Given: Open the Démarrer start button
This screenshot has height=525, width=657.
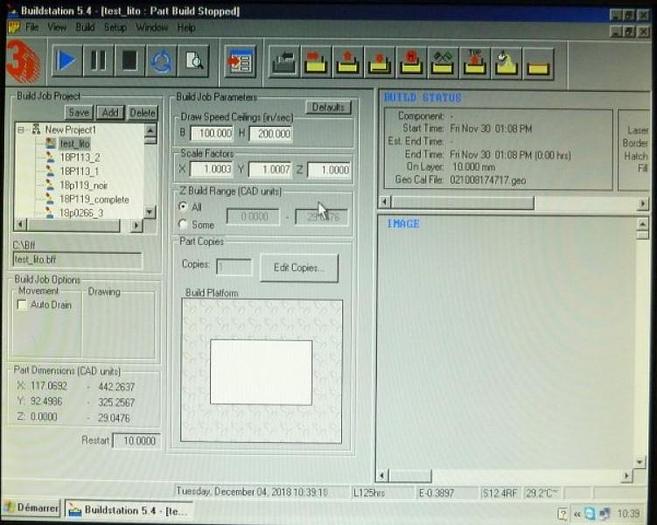Looking at the screenshot, I should pos(31,508).
